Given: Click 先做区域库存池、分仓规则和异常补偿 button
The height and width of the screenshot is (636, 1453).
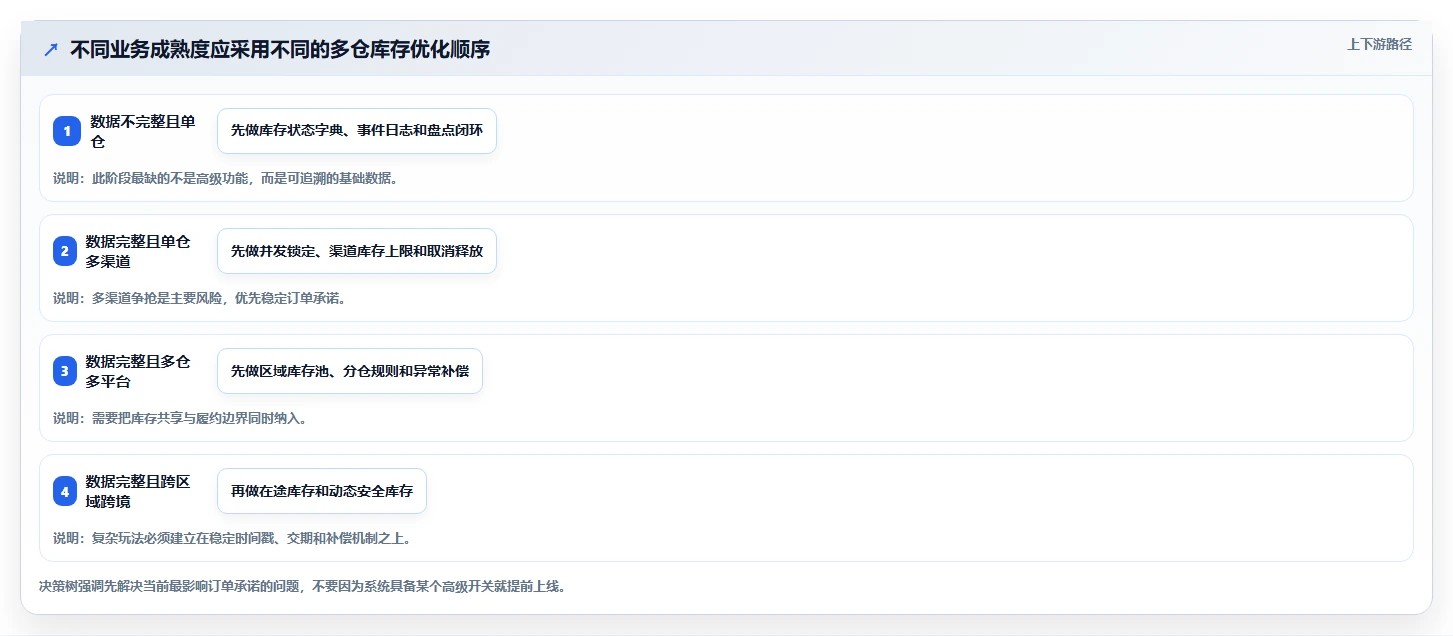Looking at the screenshot, I should click(x=350, y=371).
